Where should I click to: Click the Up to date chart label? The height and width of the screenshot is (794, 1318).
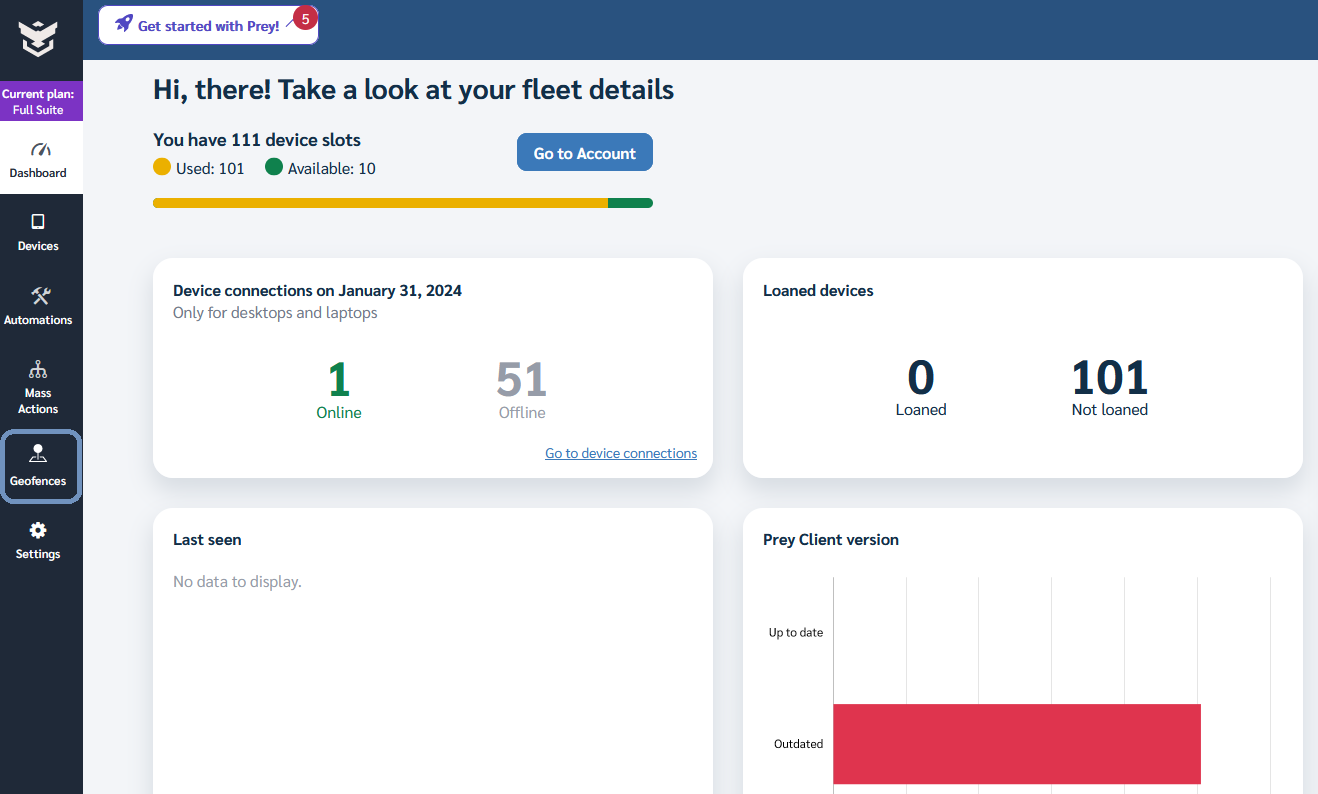click(x=796, y=632)
